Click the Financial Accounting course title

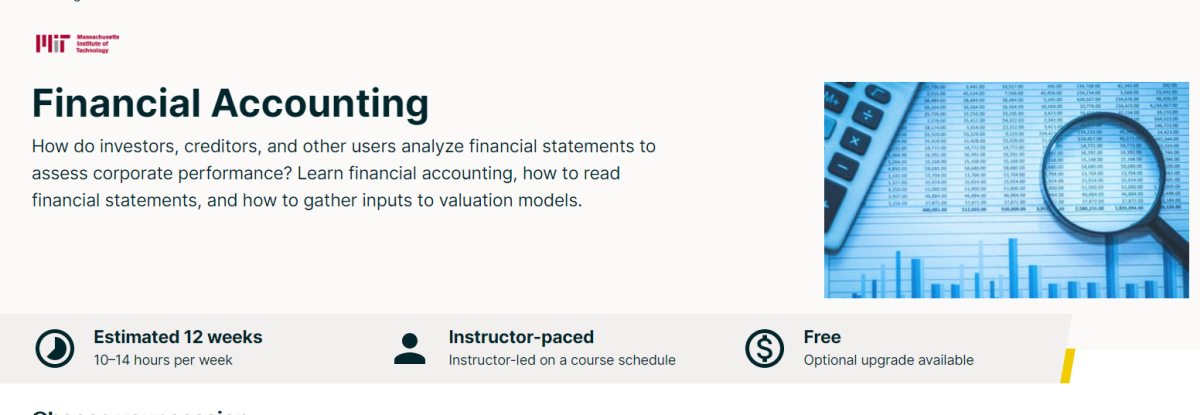coord(230,104)
